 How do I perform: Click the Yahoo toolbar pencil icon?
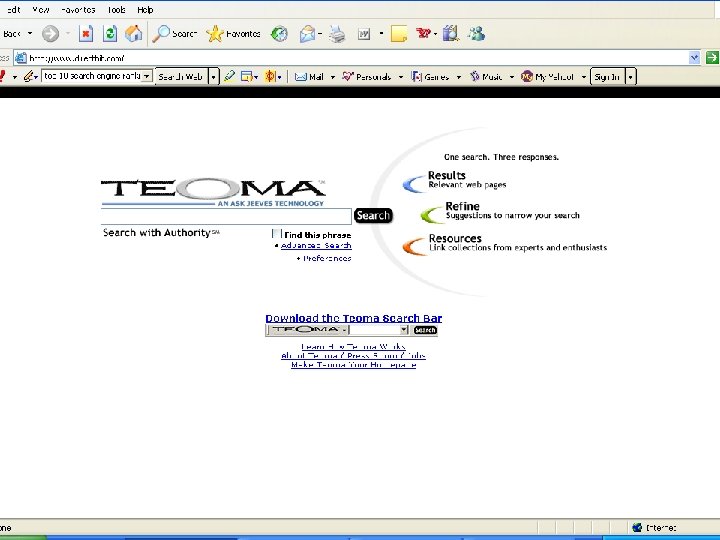click(29, 76)
